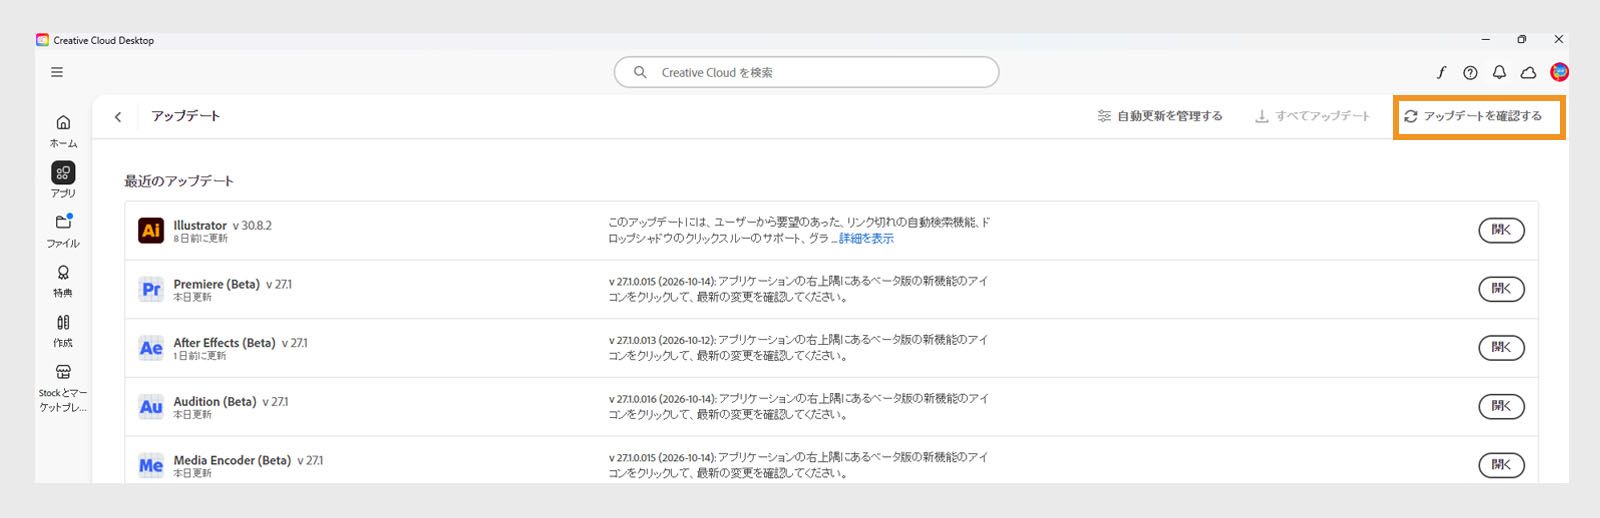The height and width of the screenshot is (518, 1600).
Task: Click the アップデート page title
Action: pos(186,116)
